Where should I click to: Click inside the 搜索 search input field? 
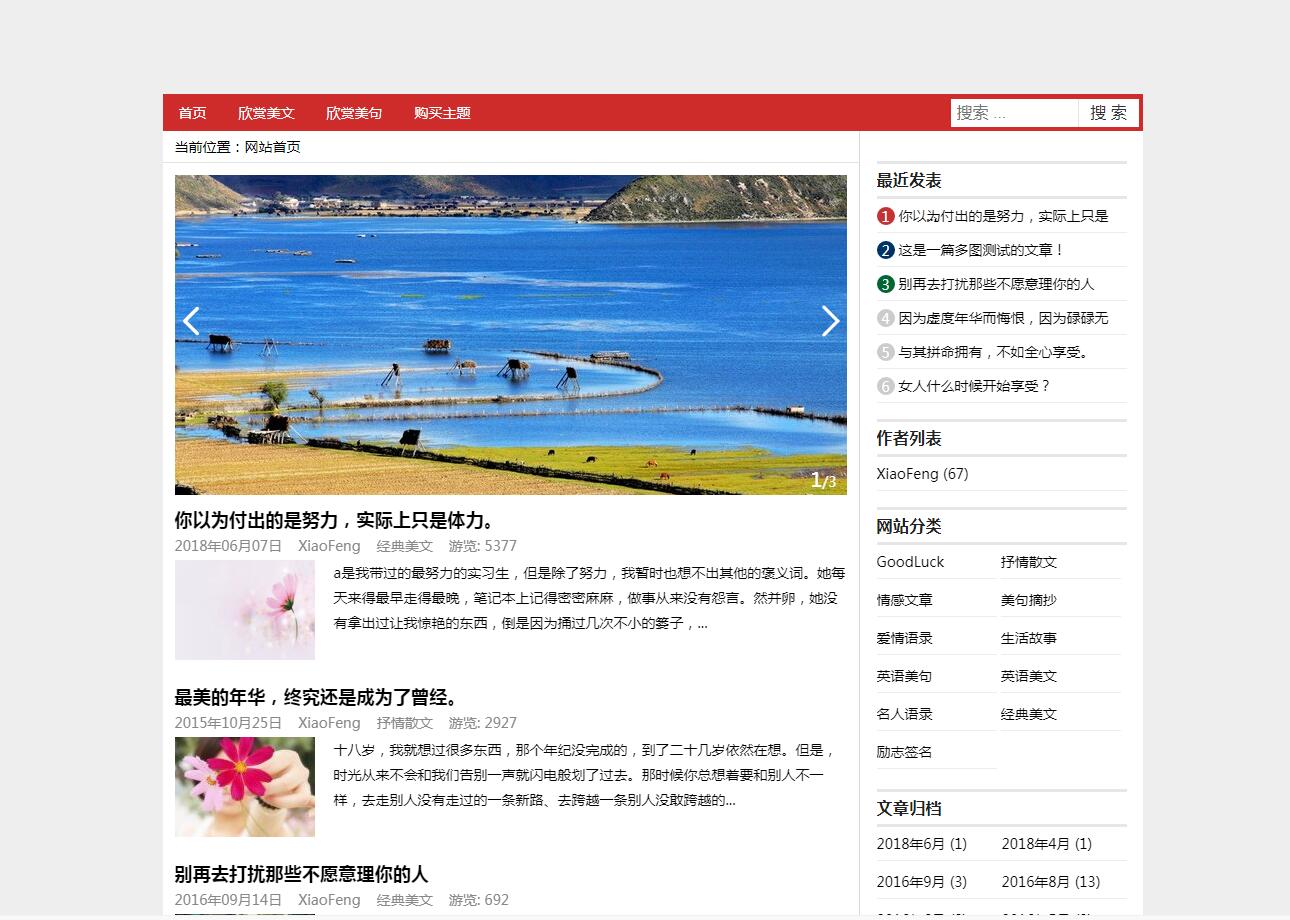(x=1010, y=112)
